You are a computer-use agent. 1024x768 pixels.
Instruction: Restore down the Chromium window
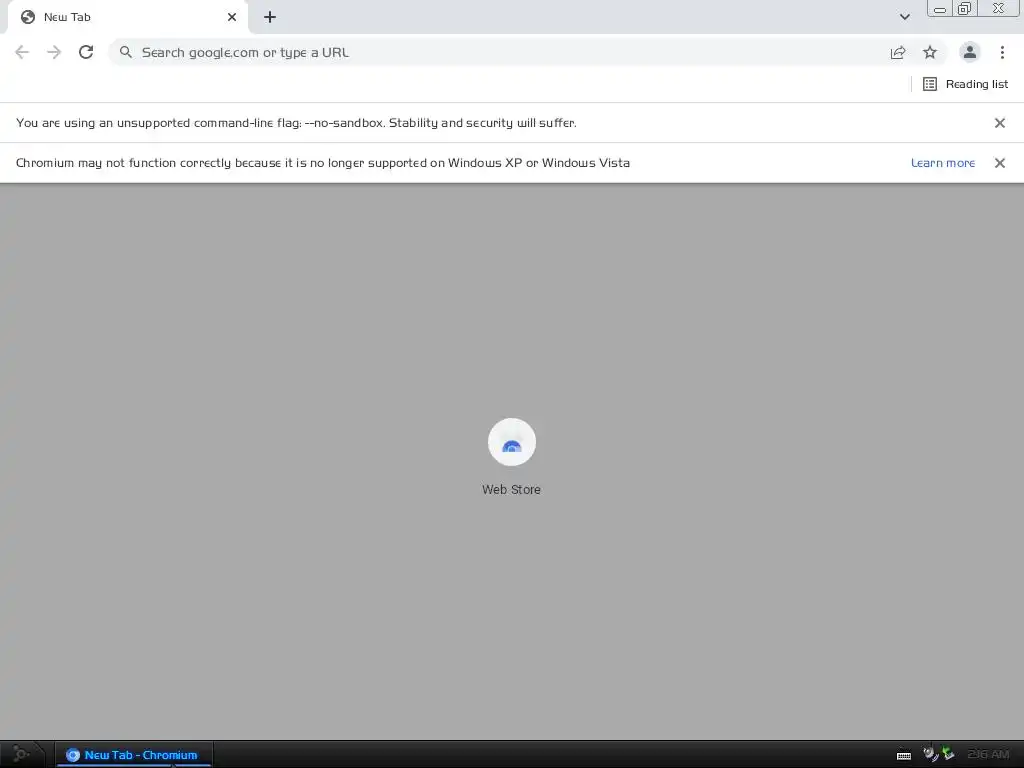[964, 8]
